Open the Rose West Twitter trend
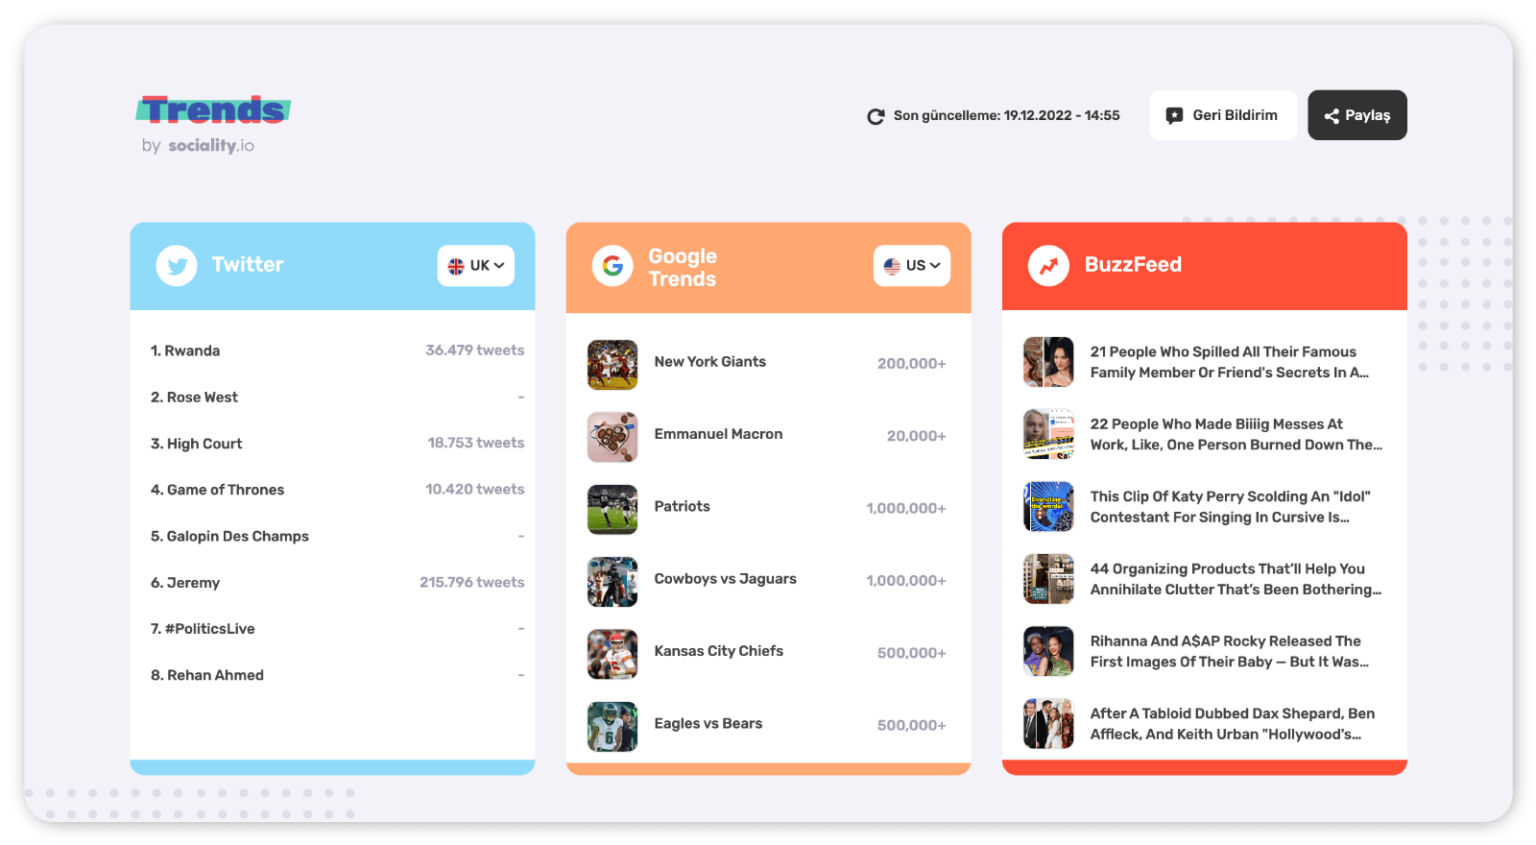This screenshot has width=1536, height=845. click(x=194, y=397)
